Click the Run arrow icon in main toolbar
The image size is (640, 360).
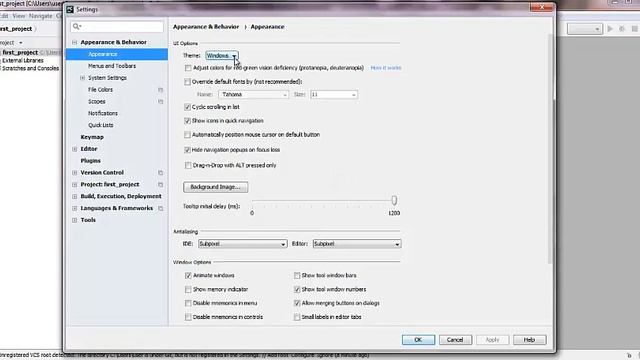click(x=610, y=29)
